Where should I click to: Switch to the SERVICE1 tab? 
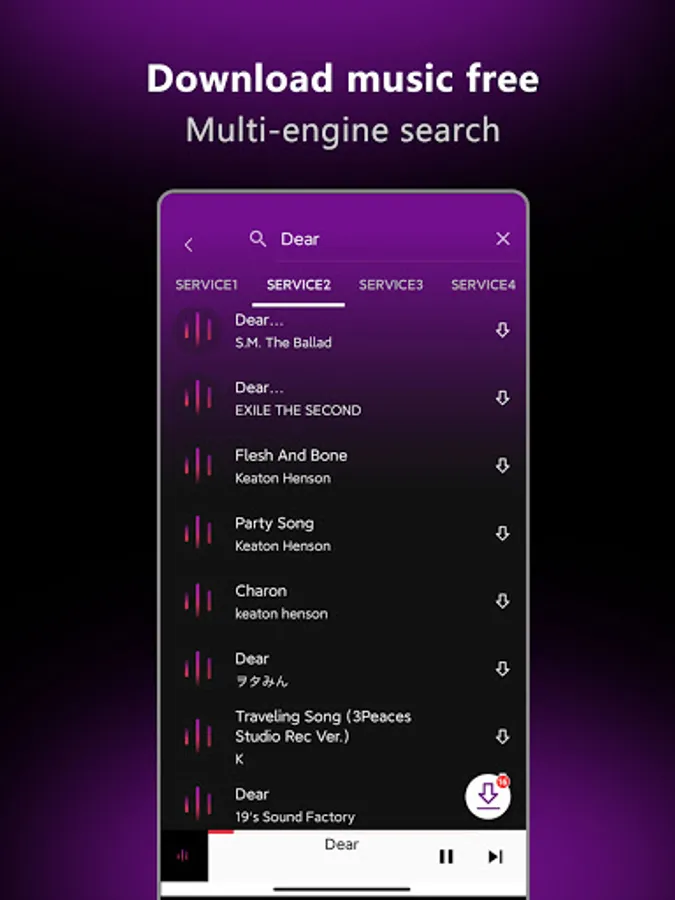pyautogui.click(x=206, y=285)
